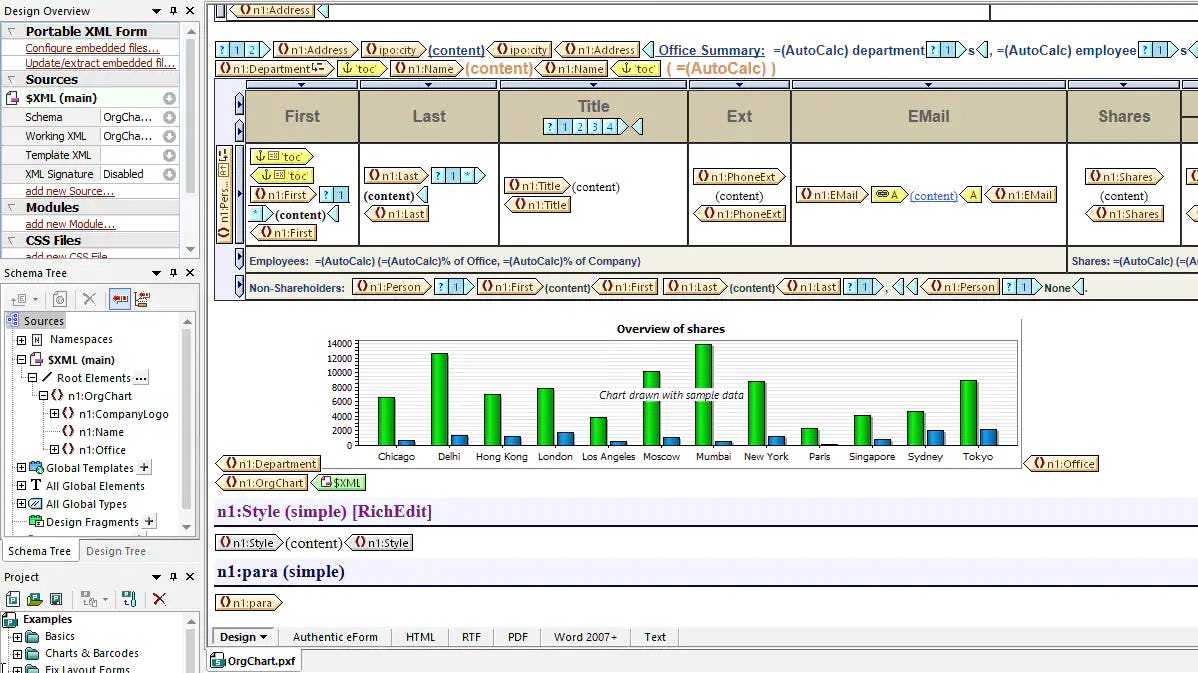Click the $XML source tag below the chart

click(x=338, y=483)
